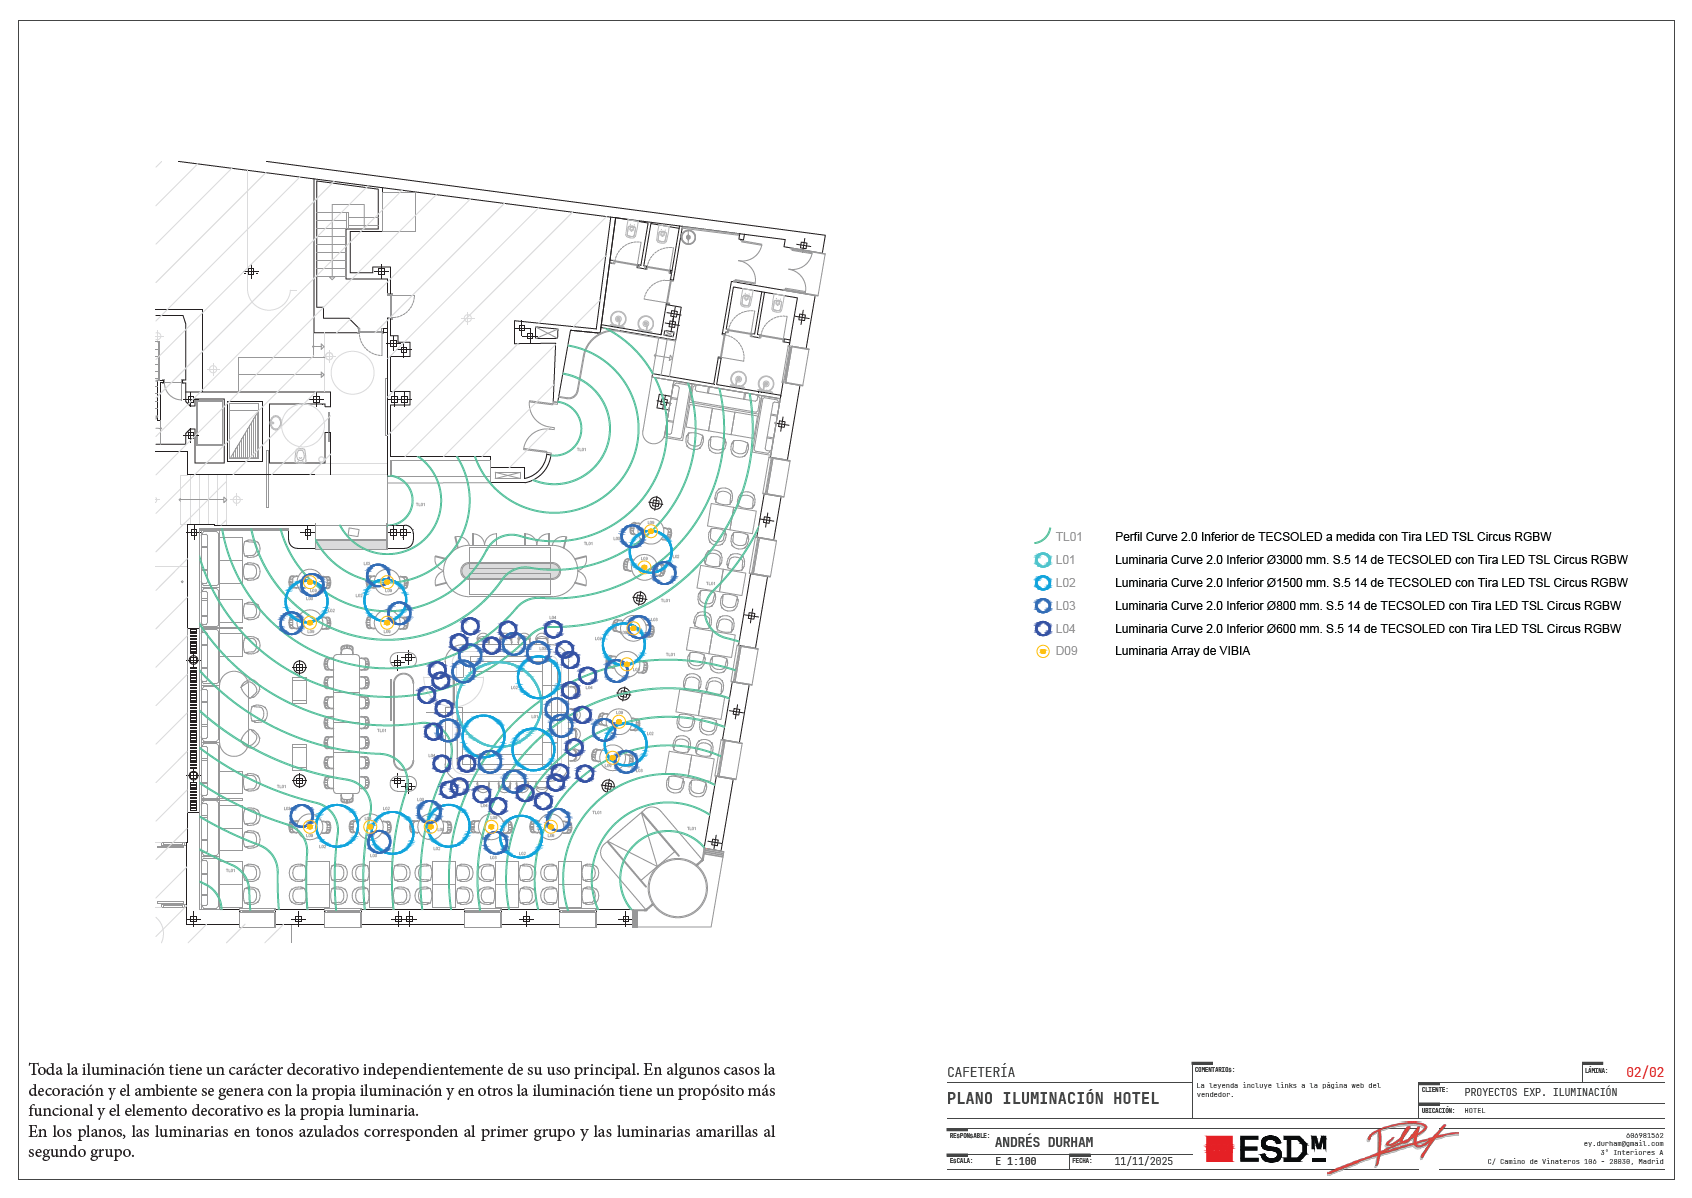Click the ey.durham@gmail.com email address
1692x1198 pixels.
[x=1623, y=1144]
